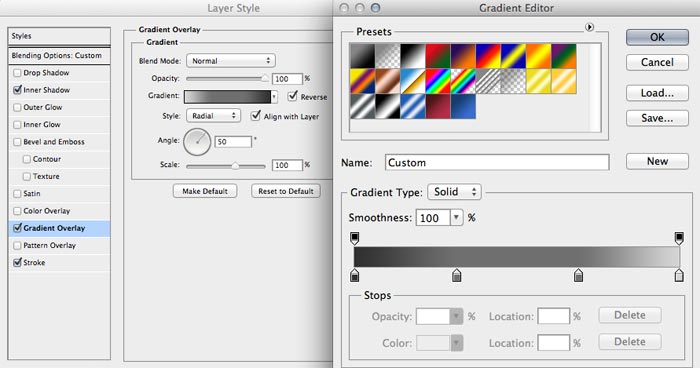Open Blending Options: Custom

tap(59, 55)
